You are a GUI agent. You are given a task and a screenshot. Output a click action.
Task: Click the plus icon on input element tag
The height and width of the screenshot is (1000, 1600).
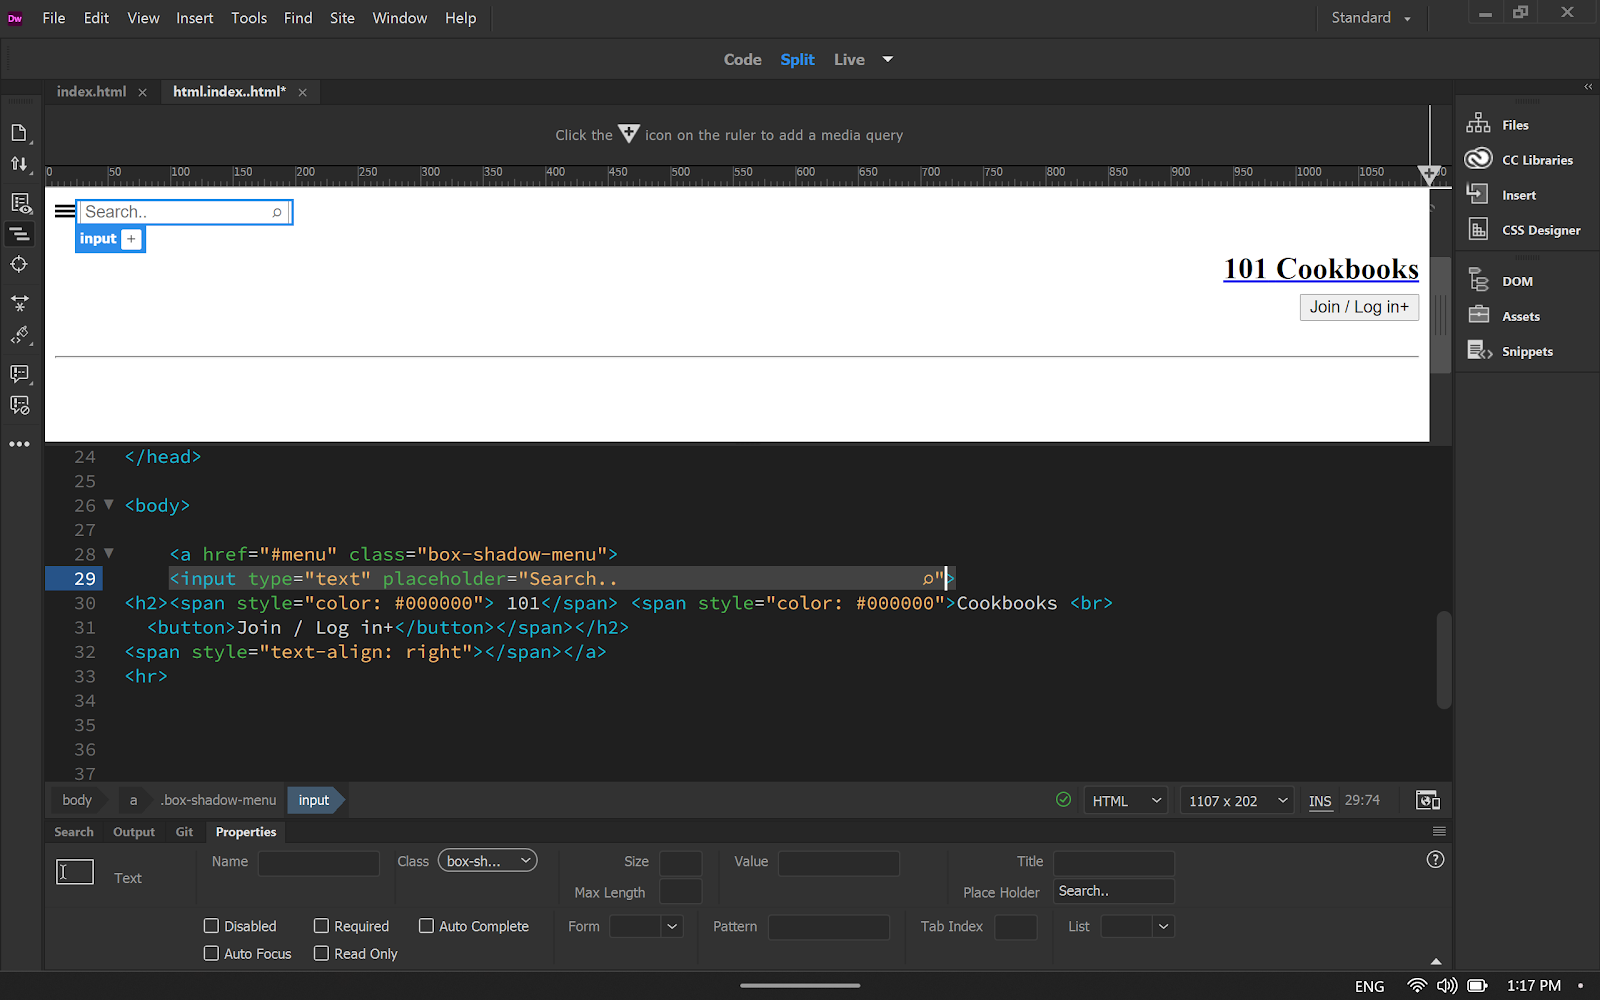(132, 239)
